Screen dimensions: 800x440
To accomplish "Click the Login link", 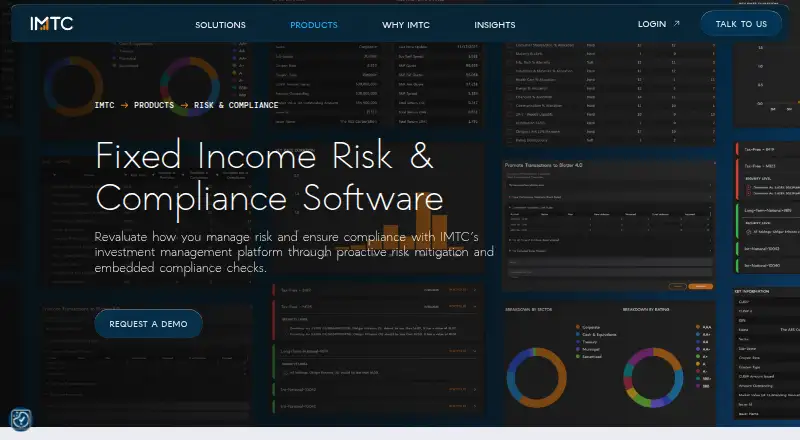I will [x=652, y=24].
